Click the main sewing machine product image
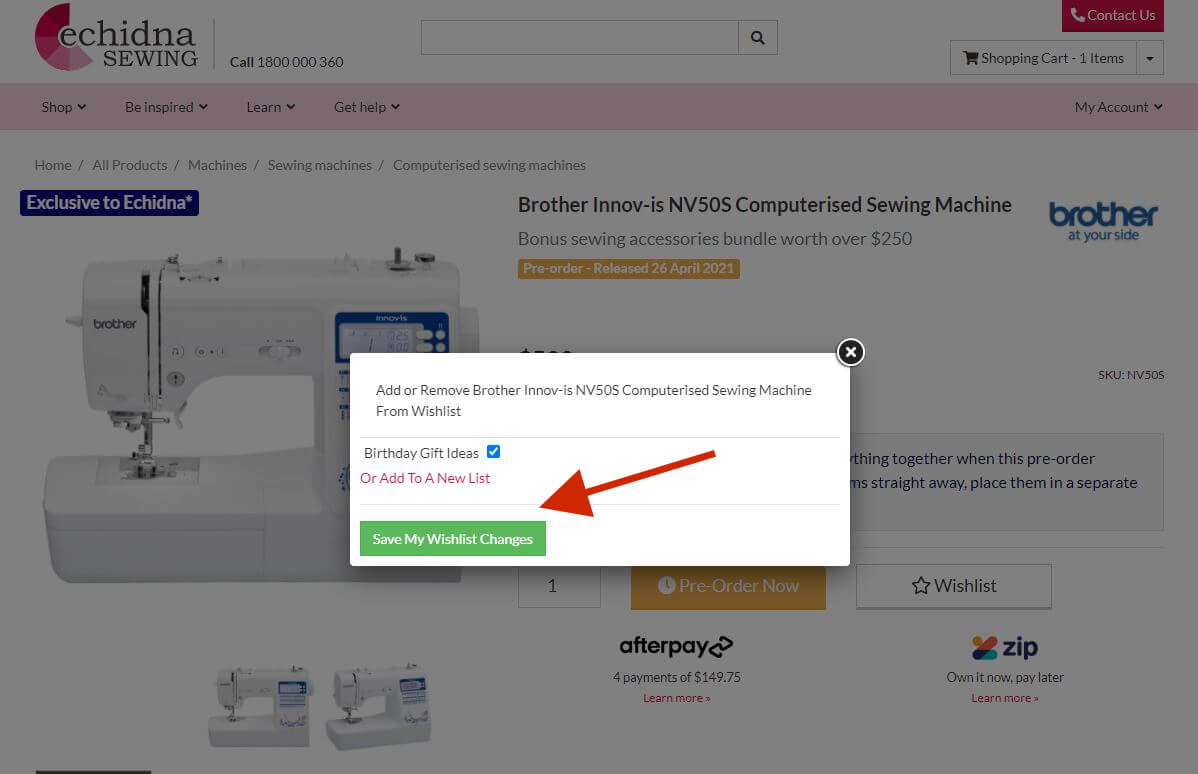This screenshot has width=1198, height=774. (260, 416)
